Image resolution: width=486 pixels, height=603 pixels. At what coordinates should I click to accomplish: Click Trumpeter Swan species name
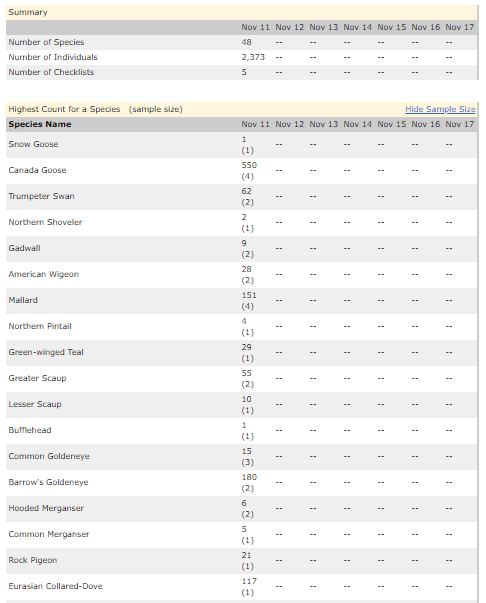click(x=42, y=196)
